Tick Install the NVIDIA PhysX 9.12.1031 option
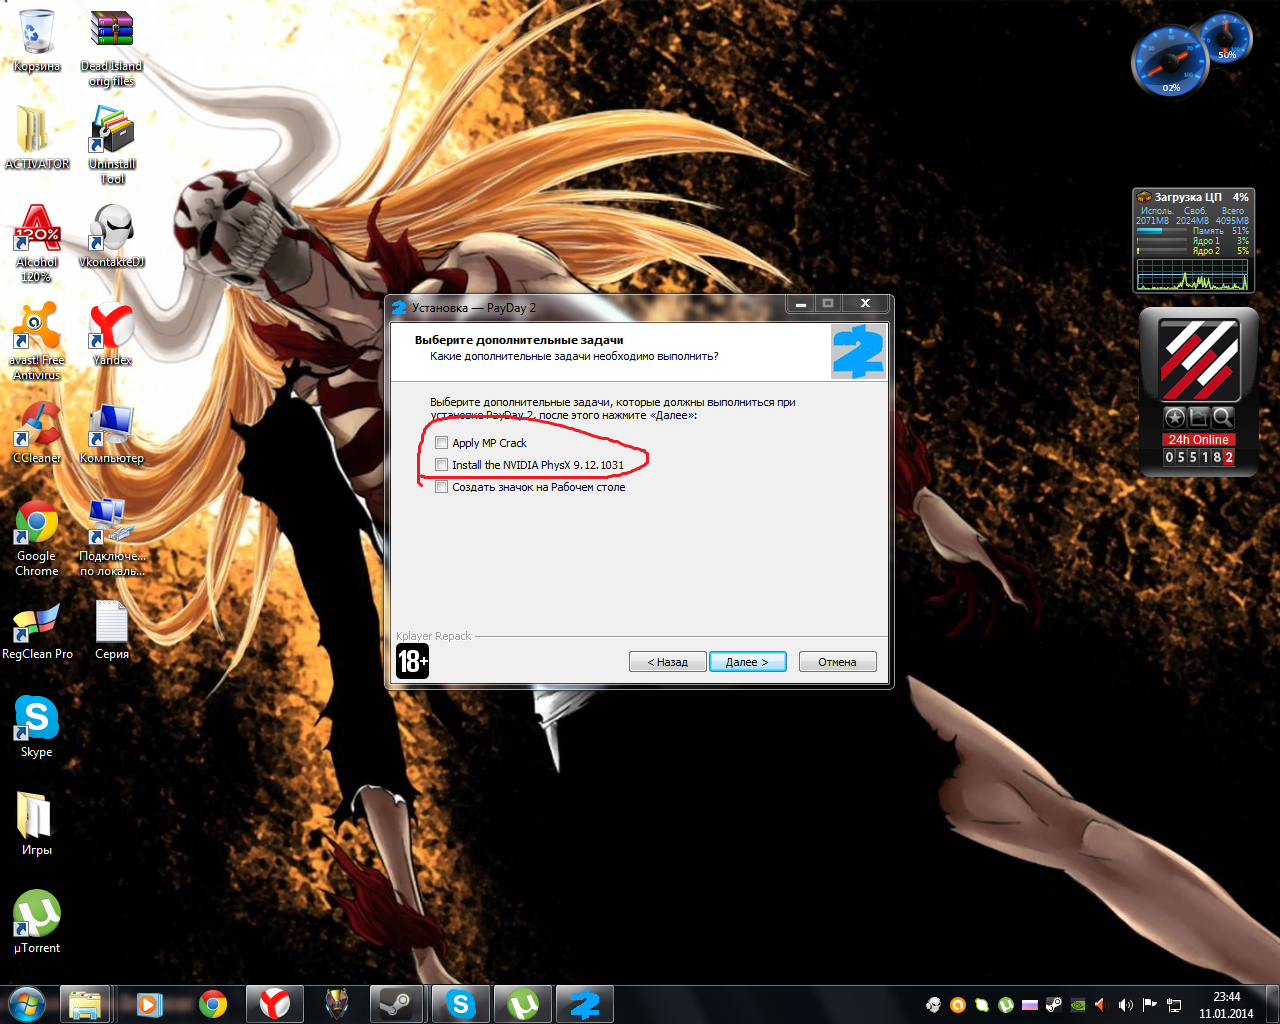The image size is (1280, 1024). click(441, 465)
